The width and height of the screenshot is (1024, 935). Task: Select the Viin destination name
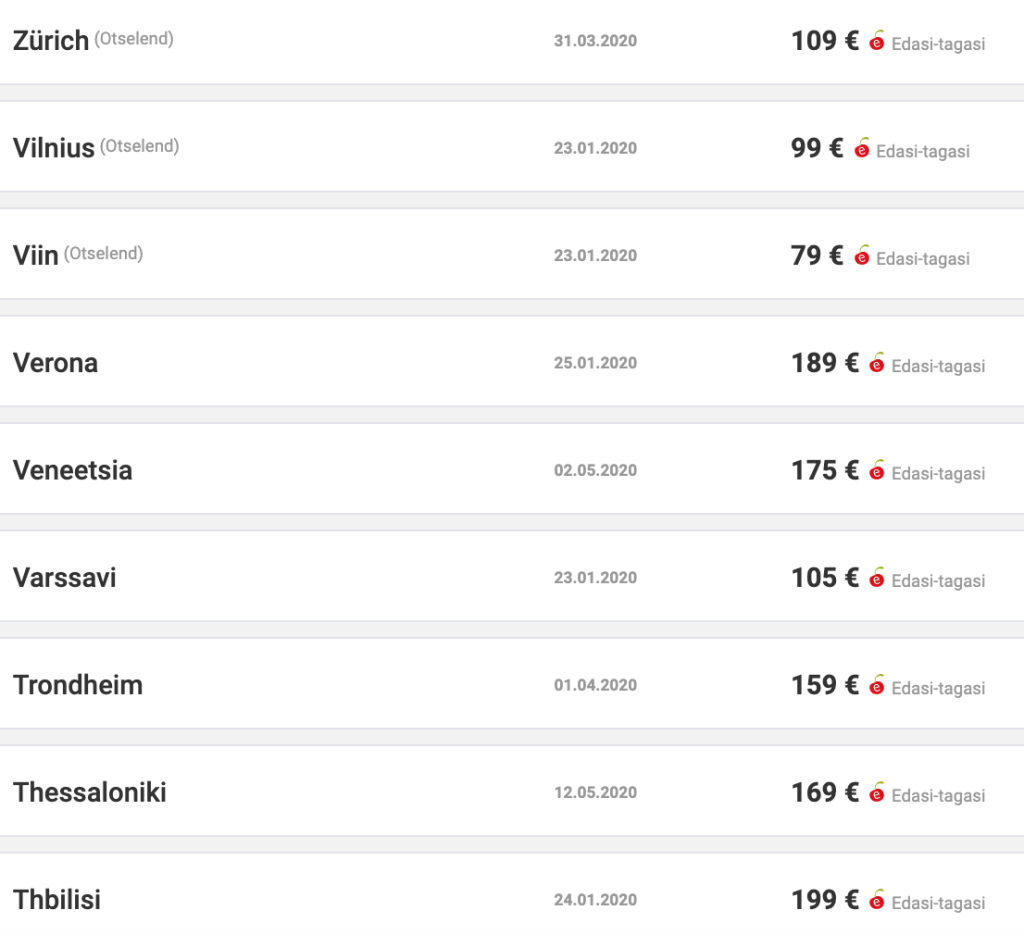click(x=36, y=256)
